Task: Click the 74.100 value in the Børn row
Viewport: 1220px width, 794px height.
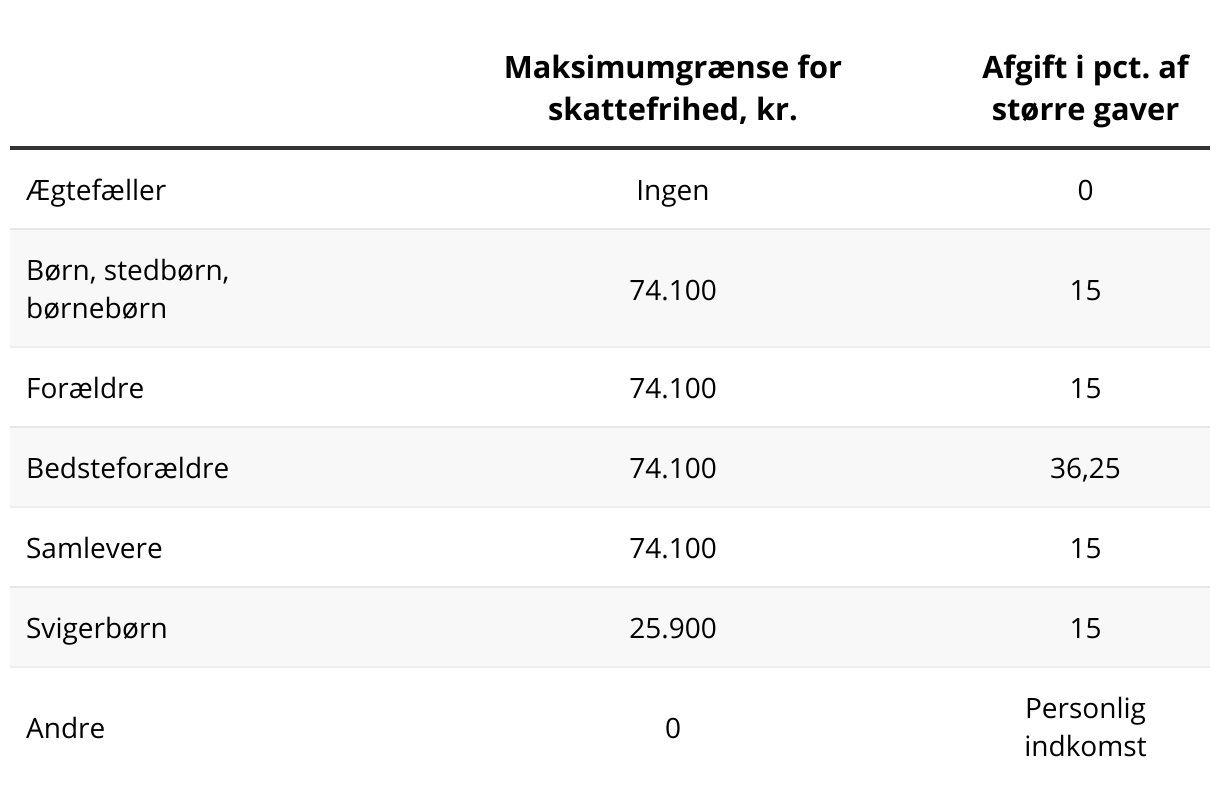Action: coord(672,290)
